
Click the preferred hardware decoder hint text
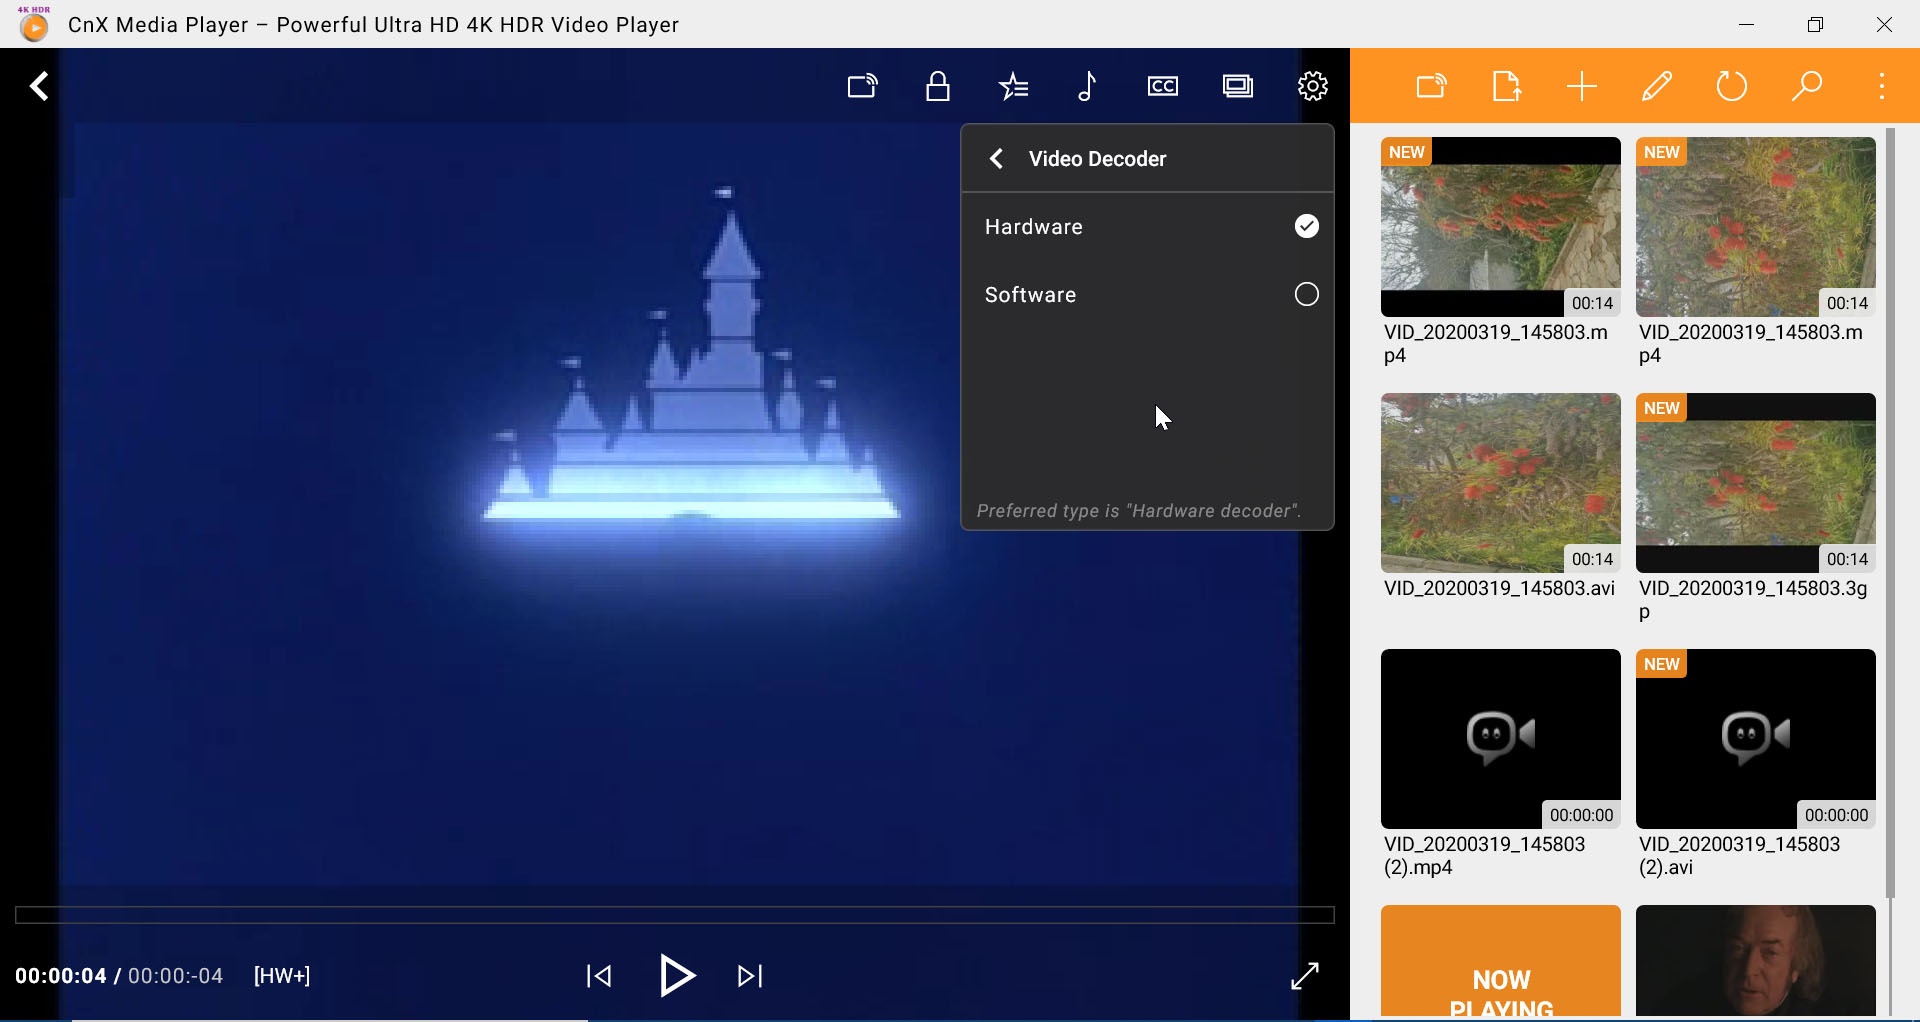1139,512
